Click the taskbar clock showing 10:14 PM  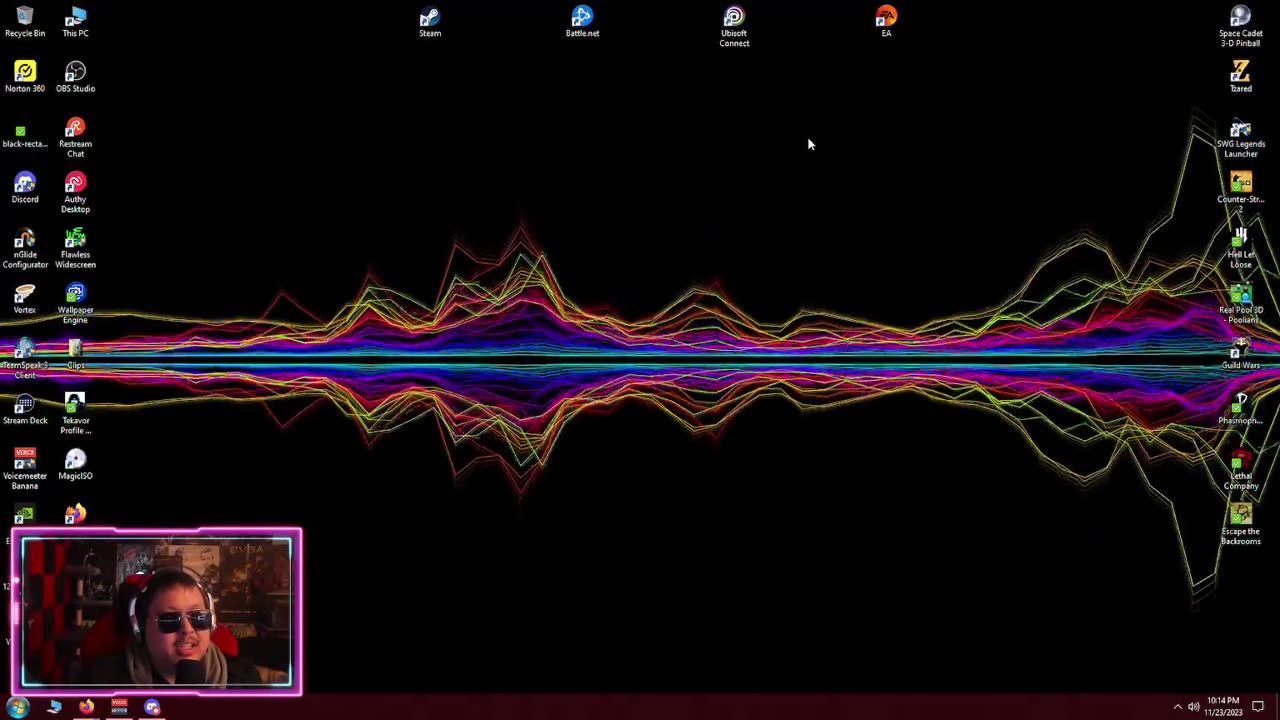pos(1223,706)
